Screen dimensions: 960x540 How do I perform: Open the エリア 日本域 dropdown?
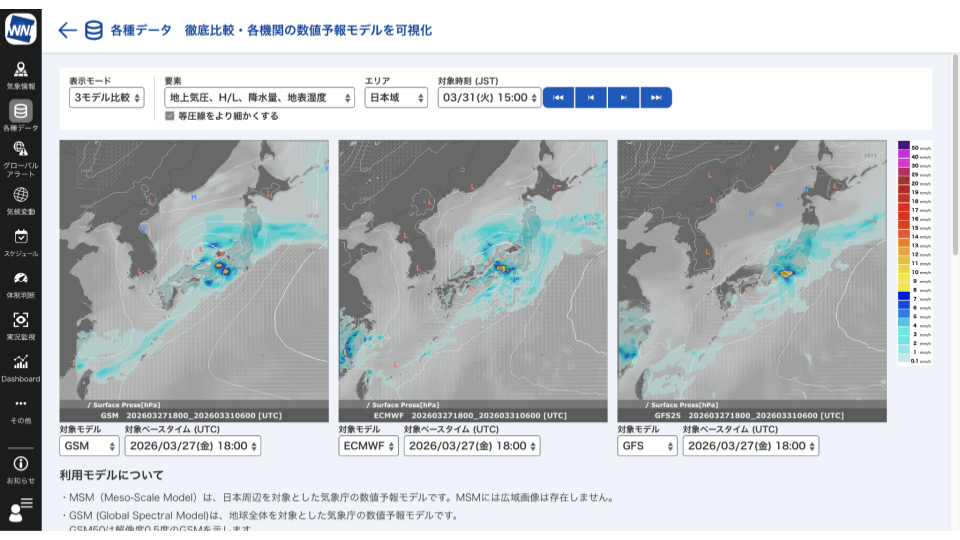coord(395,97)
